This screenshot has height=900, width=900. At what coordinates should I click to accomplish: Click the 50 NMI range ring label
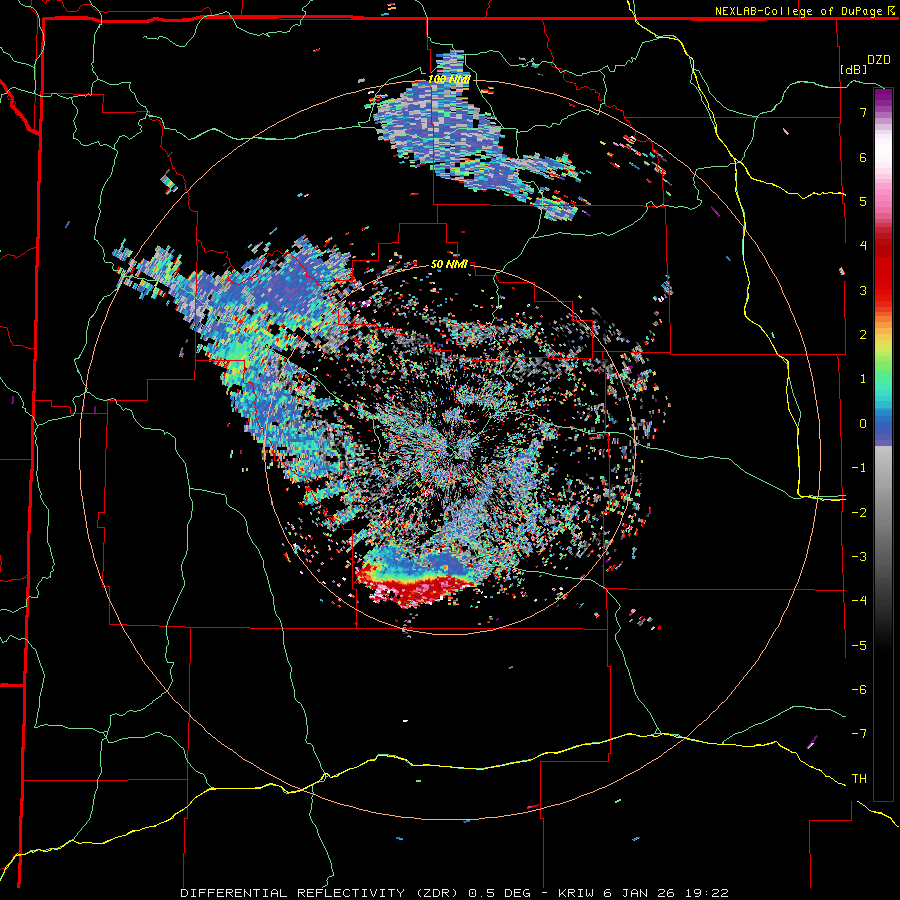click(449, 264)
